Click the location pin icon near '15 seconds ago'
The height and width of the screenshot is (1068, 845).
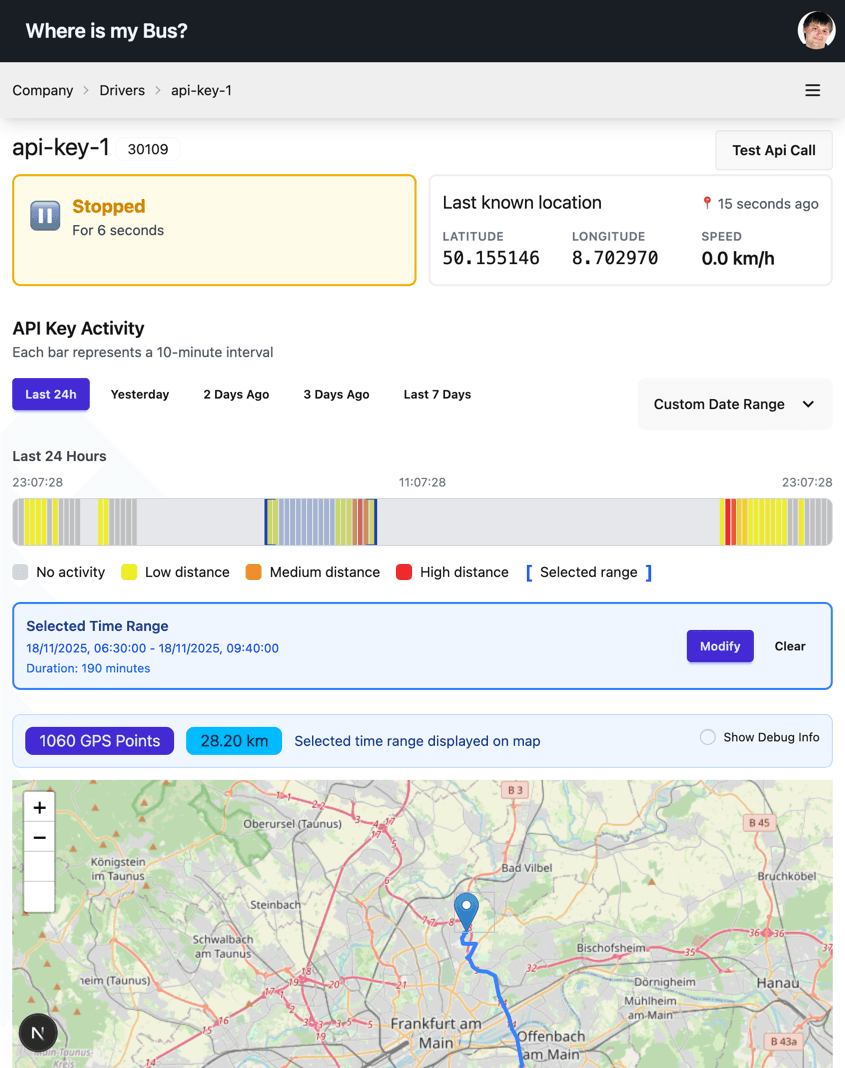click(x=707, y=203)
